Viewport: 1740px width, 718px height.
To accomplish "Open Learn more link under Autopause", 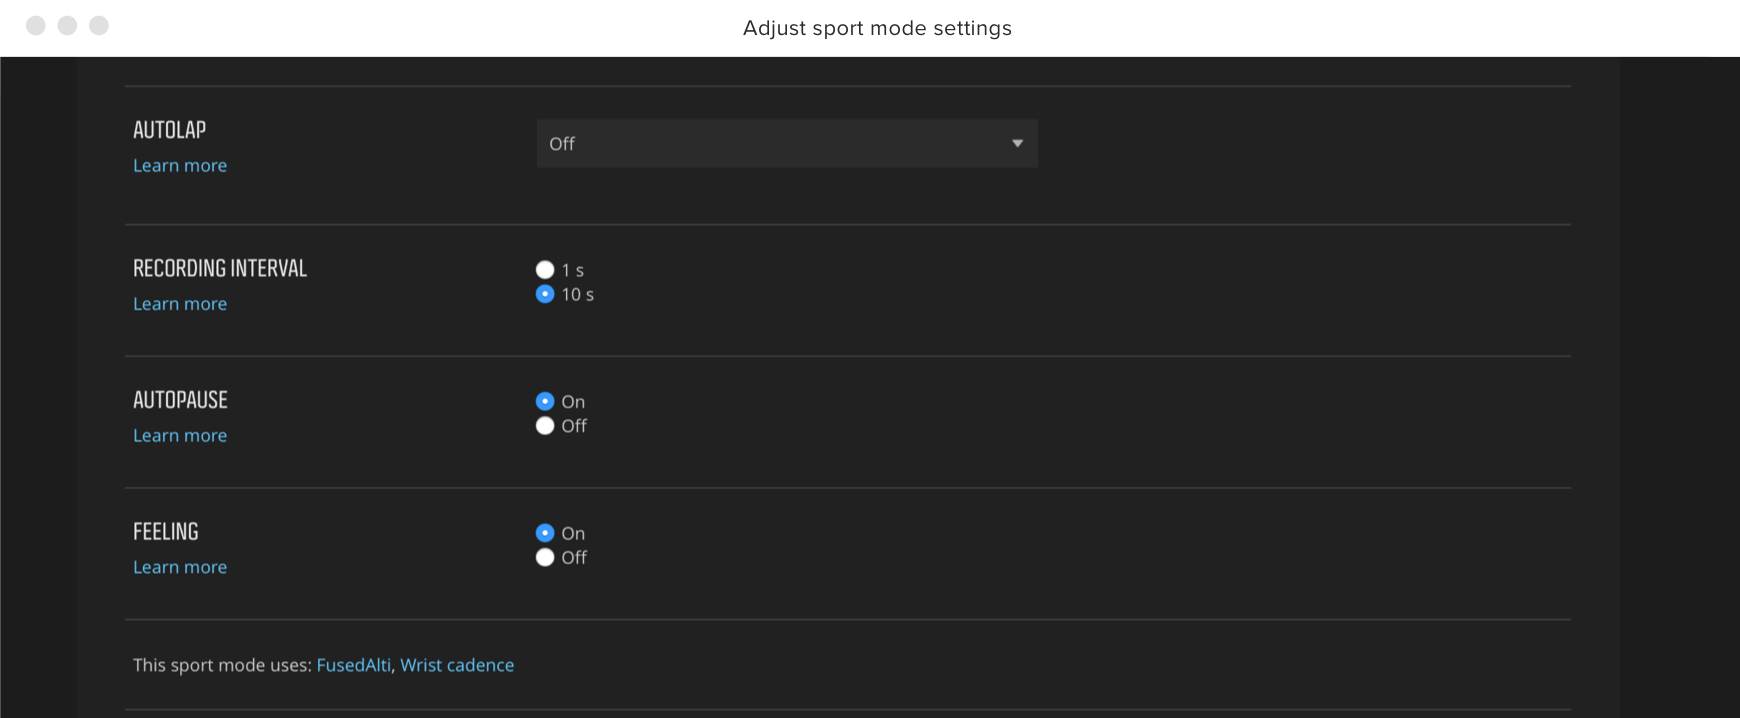I will (x=180, y=436).
